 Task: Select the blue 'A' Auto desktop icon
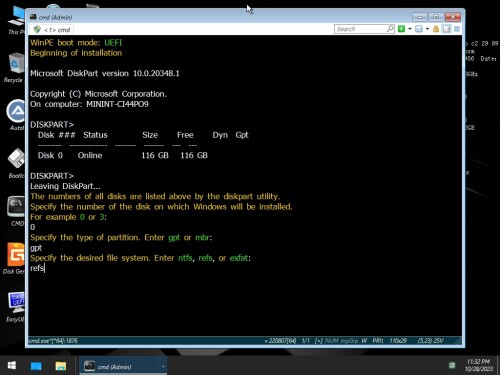point(16,115)
